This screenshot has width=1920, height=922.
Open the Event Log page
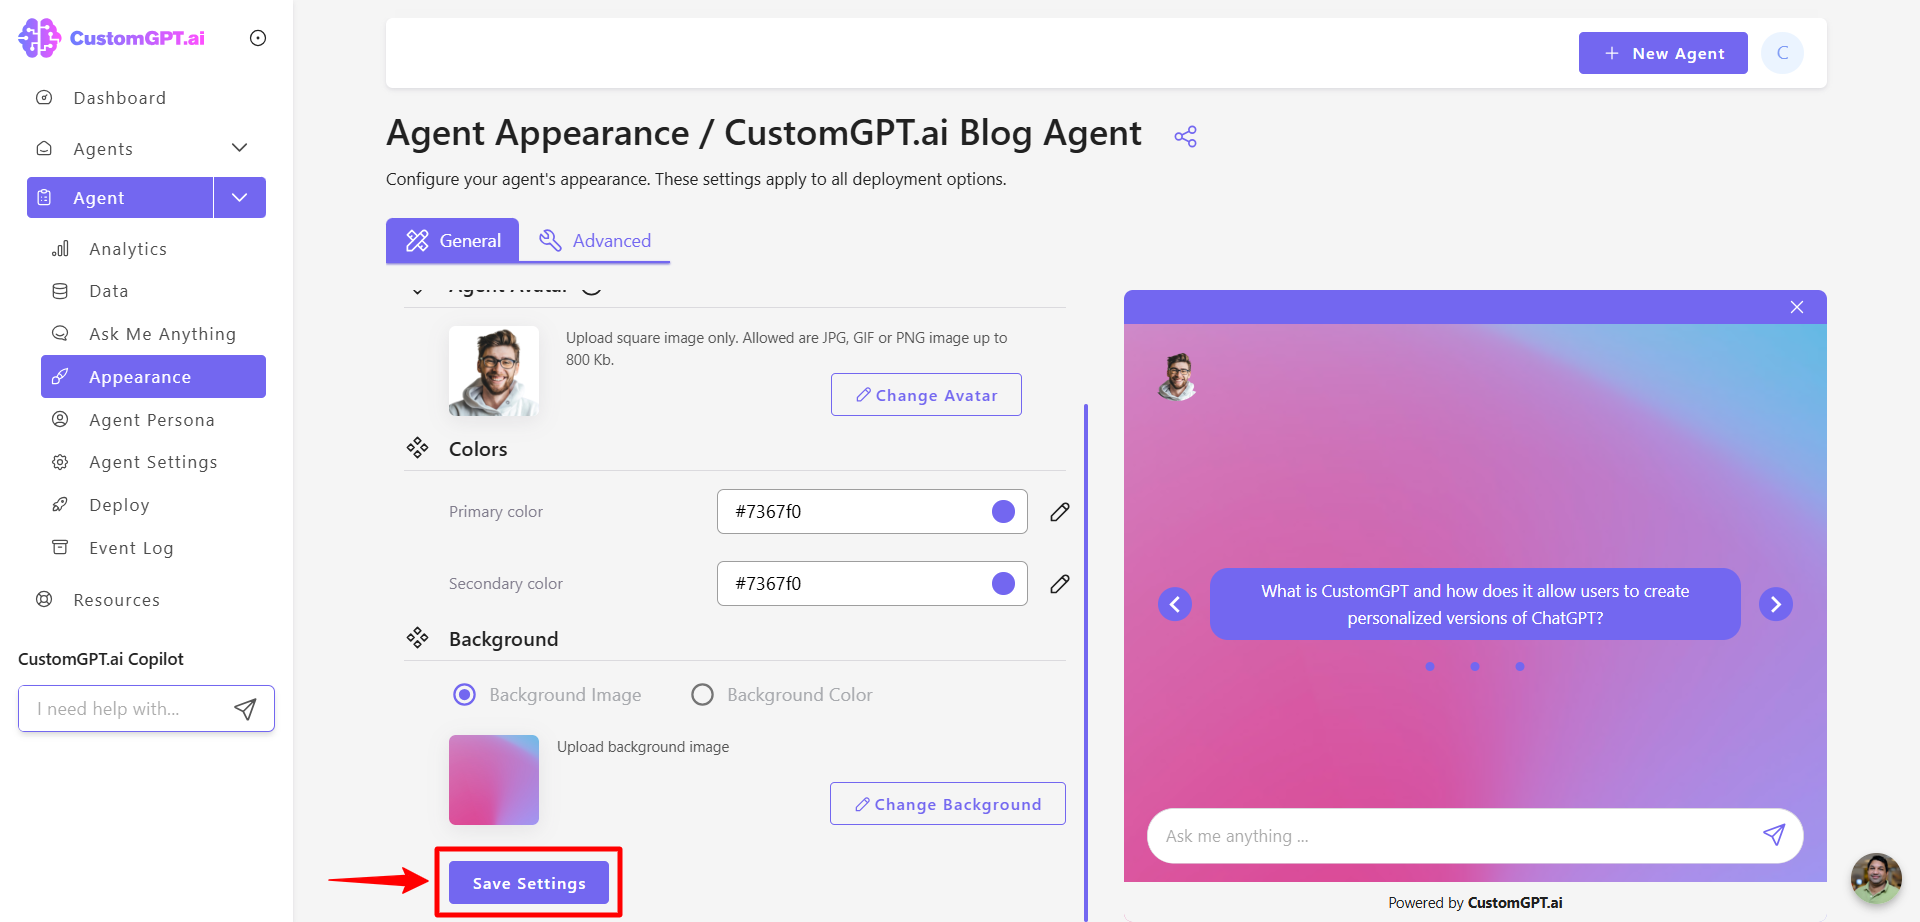[131, 548]
